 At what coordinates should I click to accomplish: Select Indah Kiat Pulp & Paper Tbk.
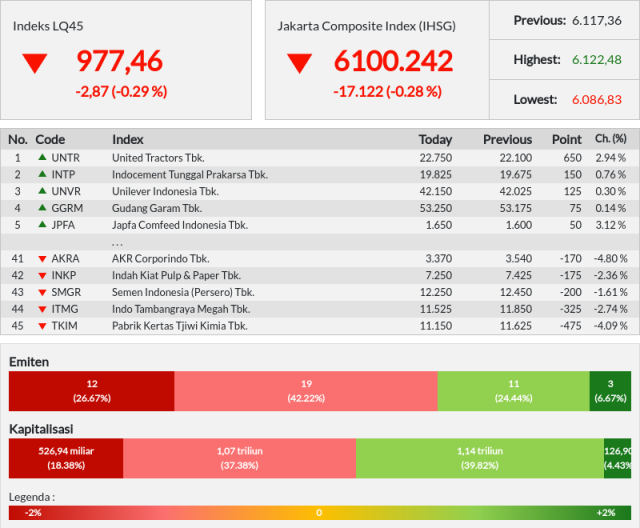pyautogui.click(x=176, y=275)
